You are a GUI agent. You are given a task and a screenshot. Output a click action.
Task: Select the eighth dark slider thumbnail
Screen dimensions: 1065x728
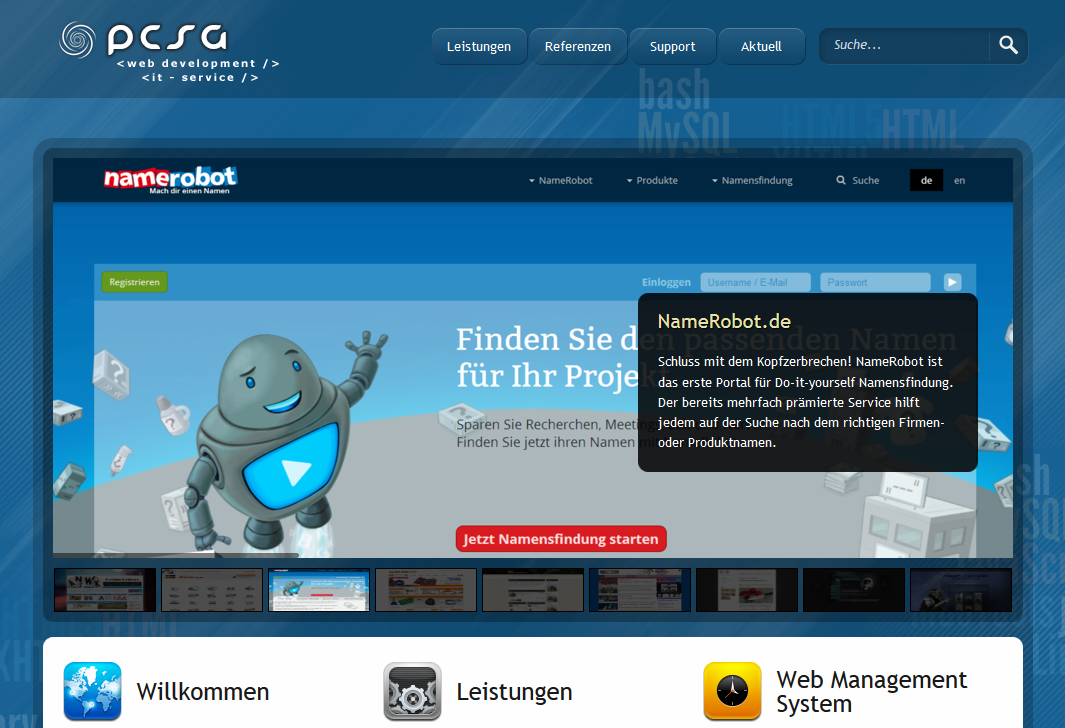click(854, 589)
